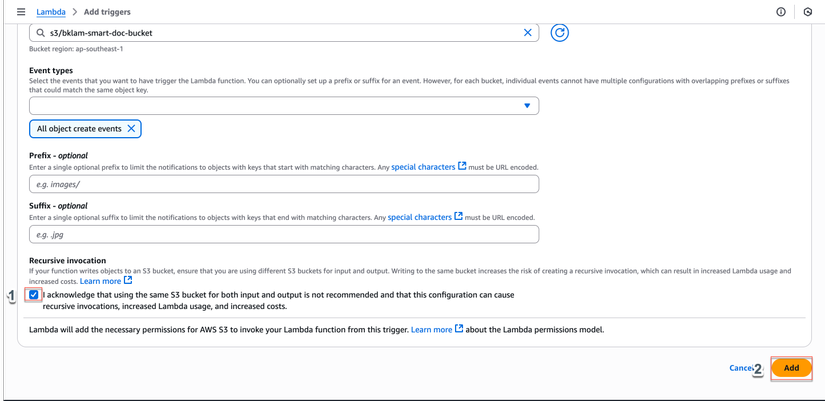Remove the All object create events chip
This screenshot has height=401, width=825.
[131, 129]
